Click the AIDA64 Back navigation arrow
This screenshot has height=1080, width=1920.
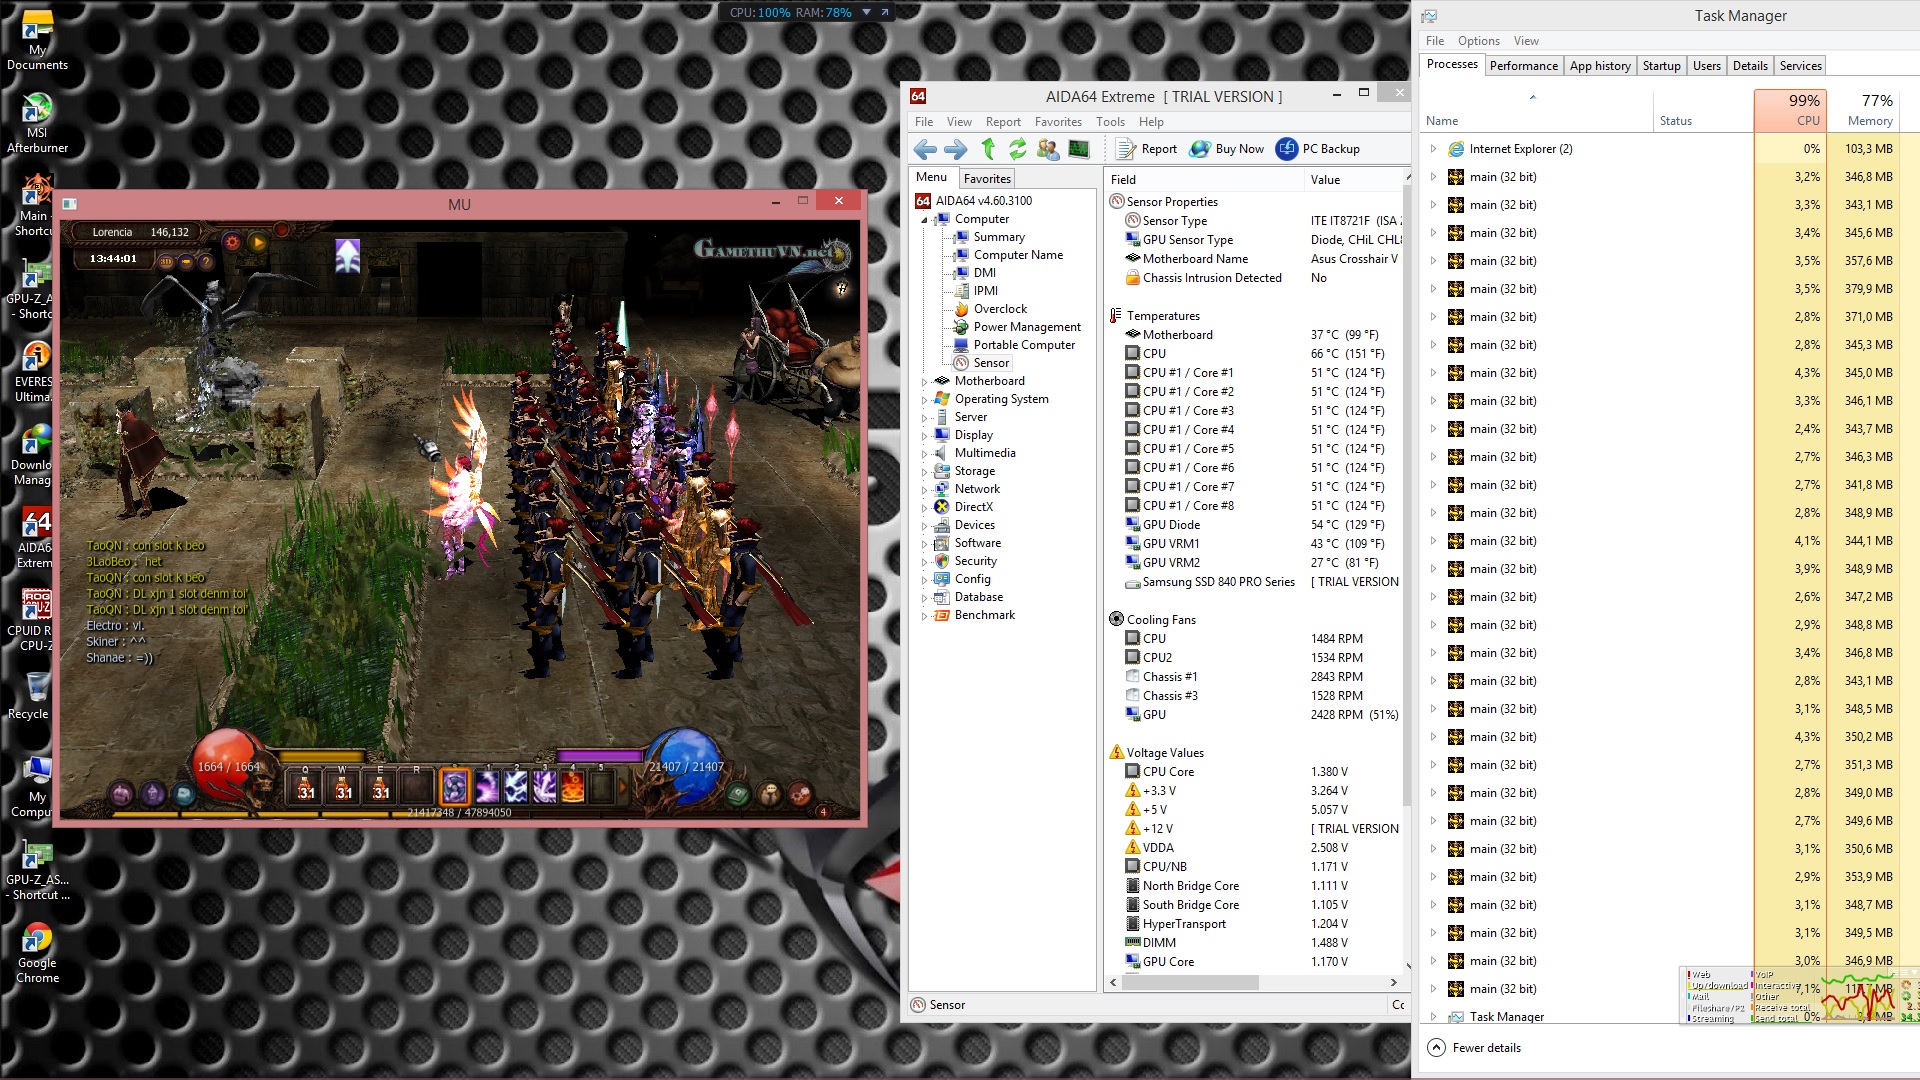[925, 150]
